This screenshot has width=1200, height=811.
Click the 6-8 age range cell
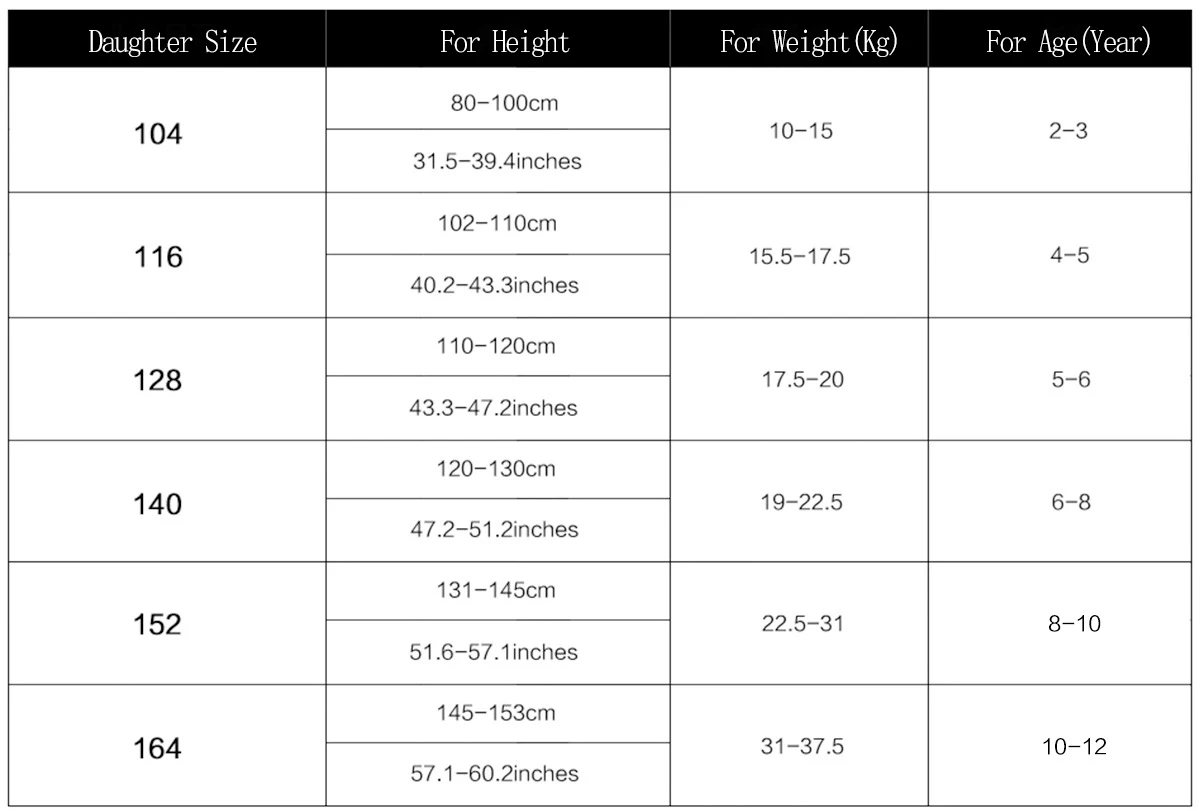[1069, 501]
